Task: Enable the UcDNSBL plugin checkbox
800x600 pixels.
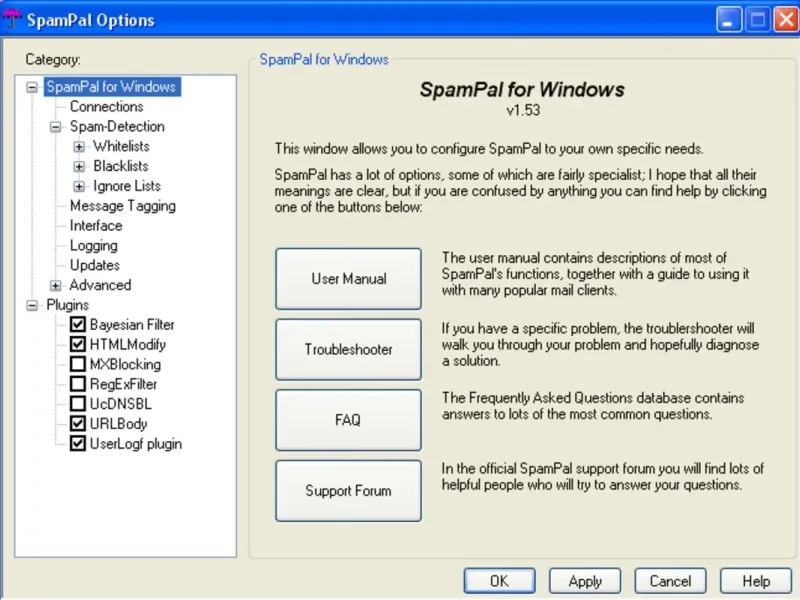Action: (x=78, y=404)
